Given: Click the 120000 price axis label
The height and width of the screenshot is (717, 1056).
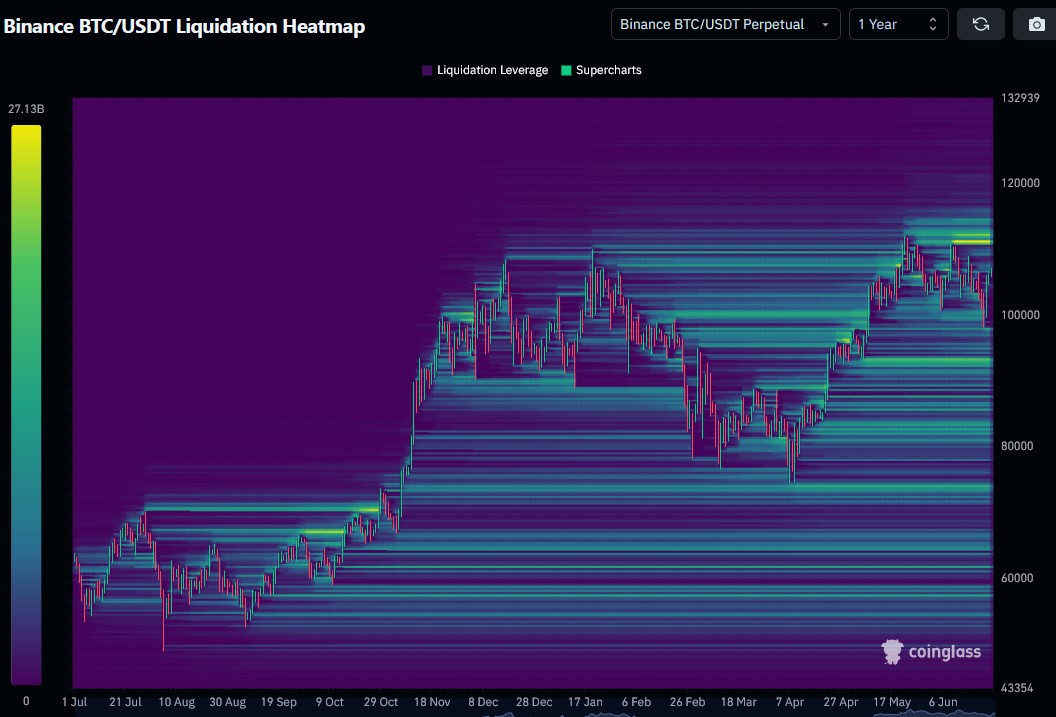Looking at the screenshot, I should (1020, 183).
